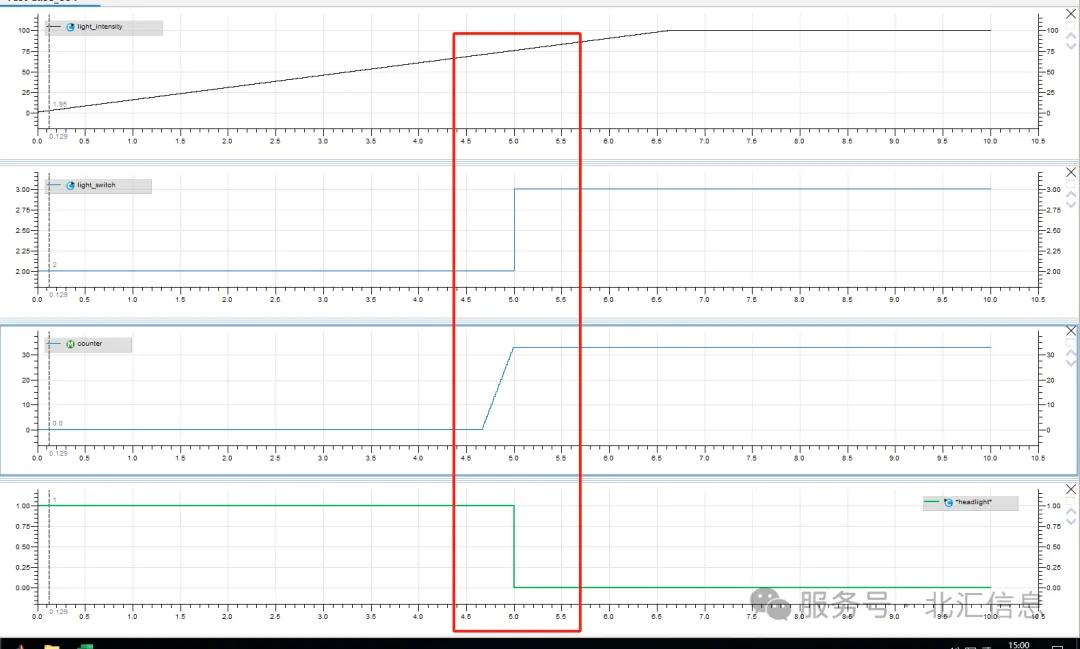Expand the counter panel axis chevron control

(1069, 355)
